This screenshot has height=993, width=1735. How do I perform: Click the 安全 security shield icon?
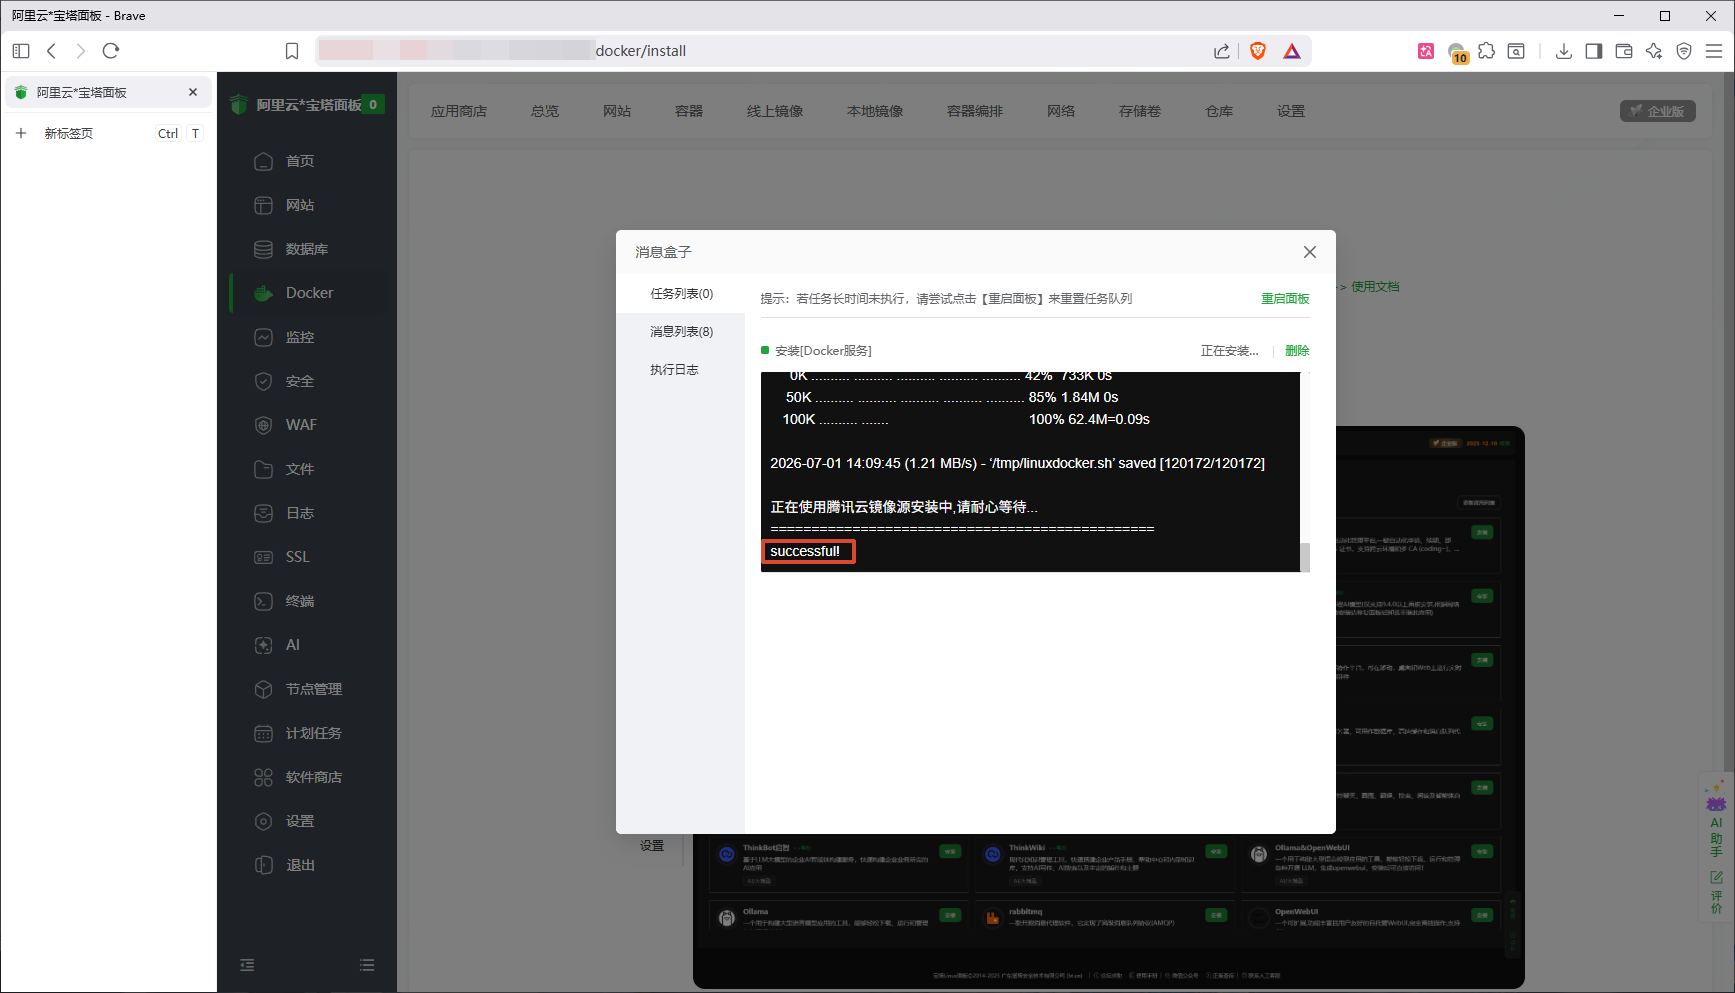tap(263, 381)
